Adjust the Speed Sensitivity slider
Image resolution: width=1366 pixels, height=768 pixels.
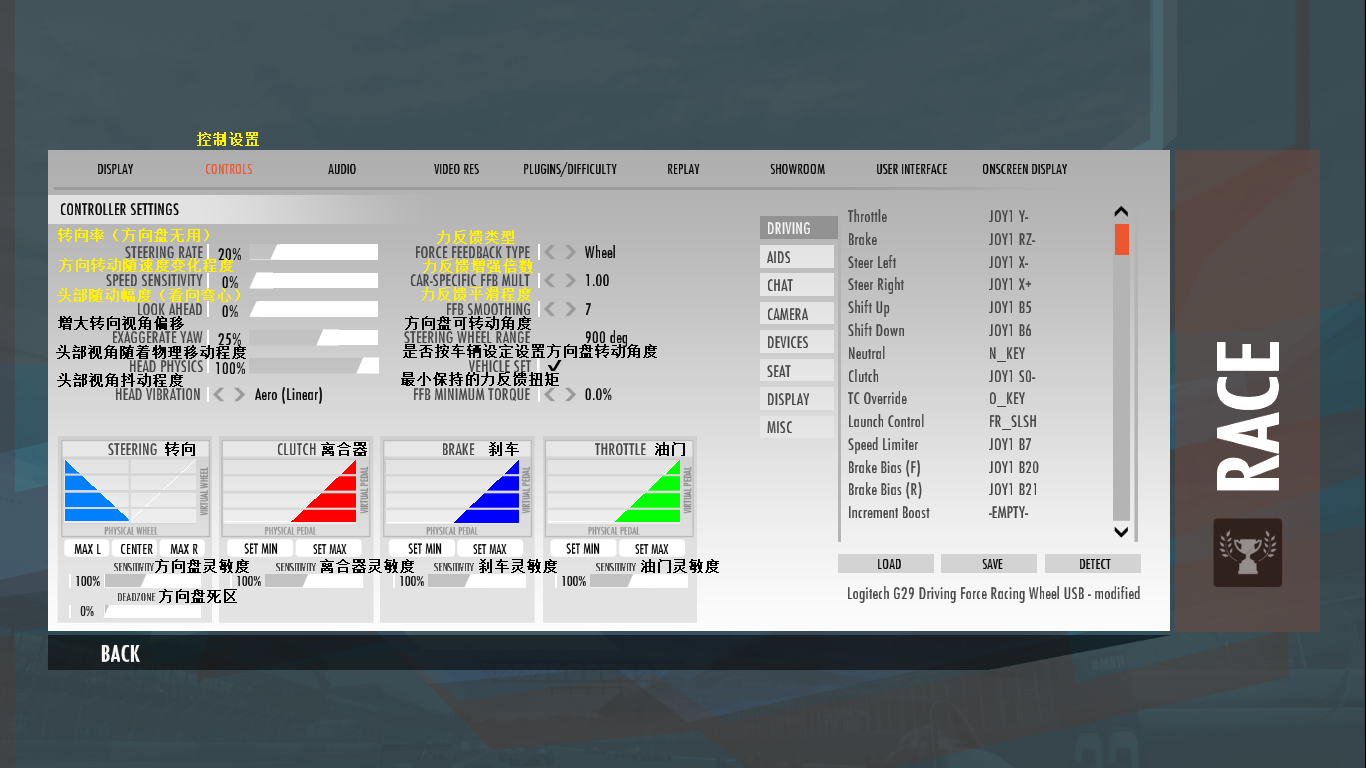[313, 281]
